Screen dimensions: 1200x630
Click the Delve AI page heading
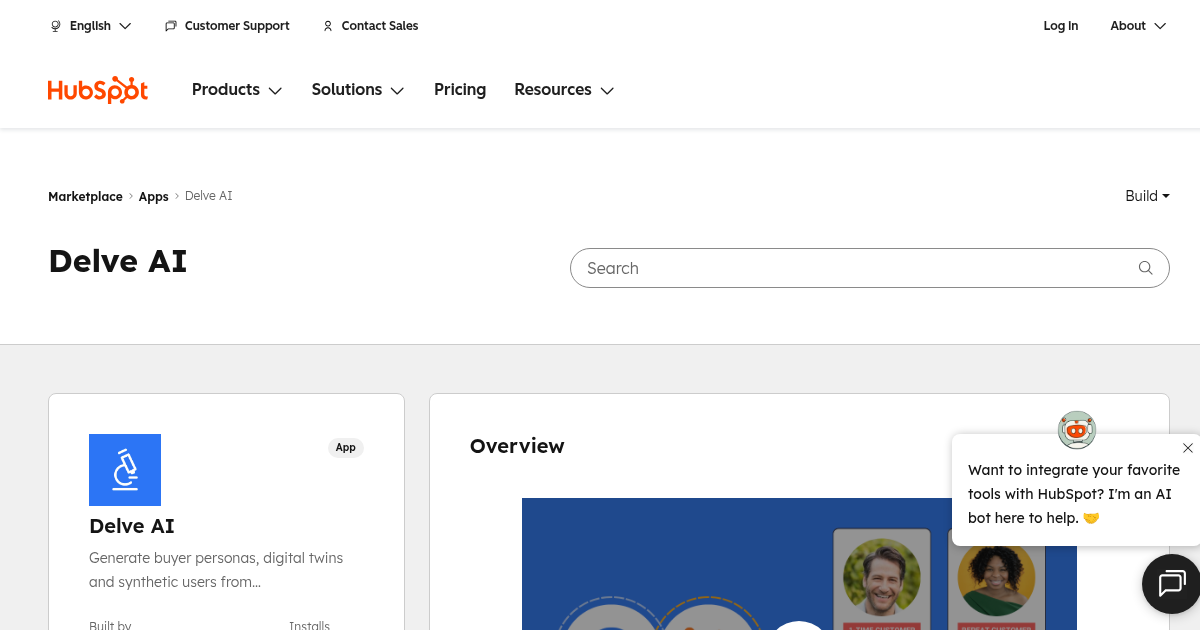point(118,261)
